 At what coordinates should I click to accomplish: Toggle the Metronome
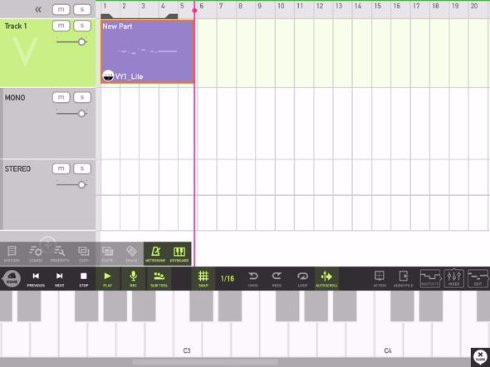(155, 254)
